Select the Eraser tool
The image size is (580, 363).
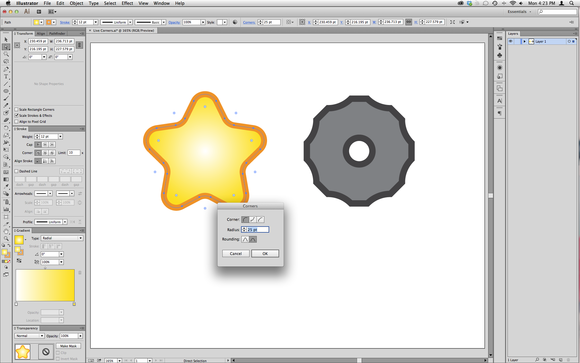[x=6, y=120]
